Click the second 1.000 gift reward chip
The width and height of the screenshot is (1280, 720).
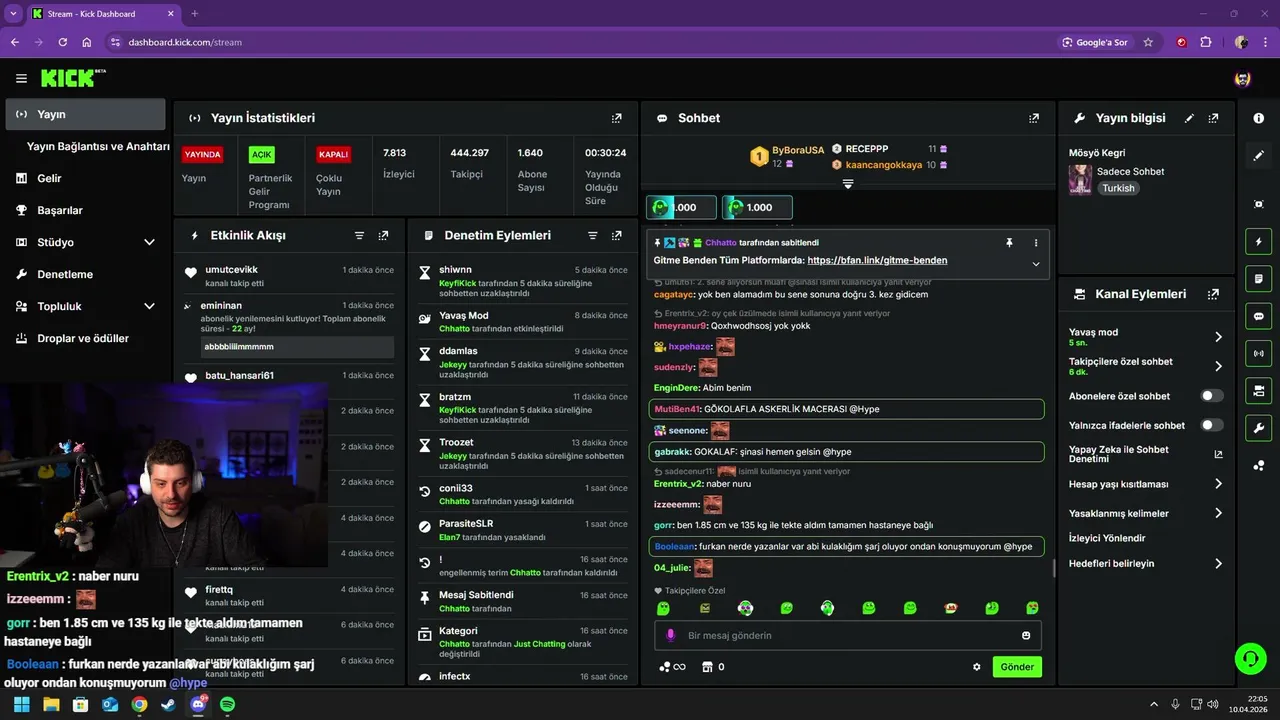click(757, 207)
